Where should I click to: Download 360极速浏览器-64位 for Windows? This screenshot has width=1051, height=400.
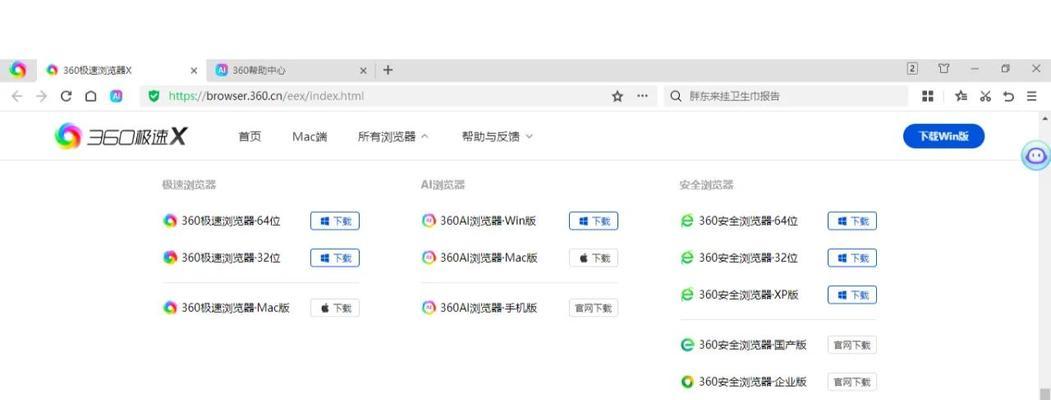[334, 221]
